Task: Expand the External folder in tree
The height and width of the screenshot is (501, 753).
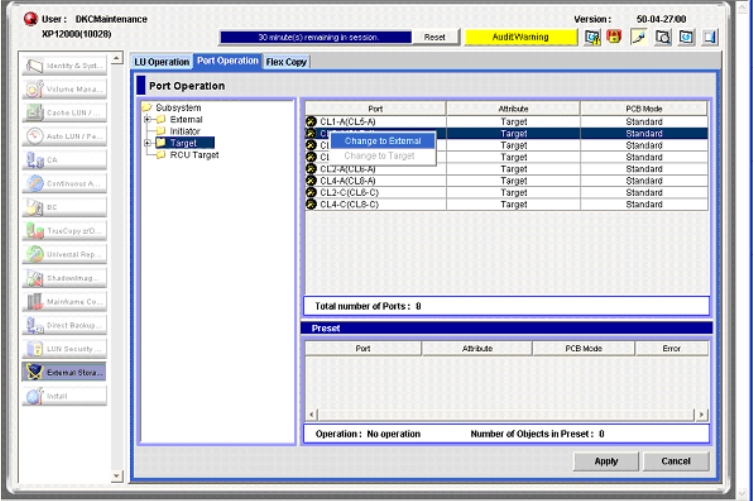Action: click(x=148, y=119)
